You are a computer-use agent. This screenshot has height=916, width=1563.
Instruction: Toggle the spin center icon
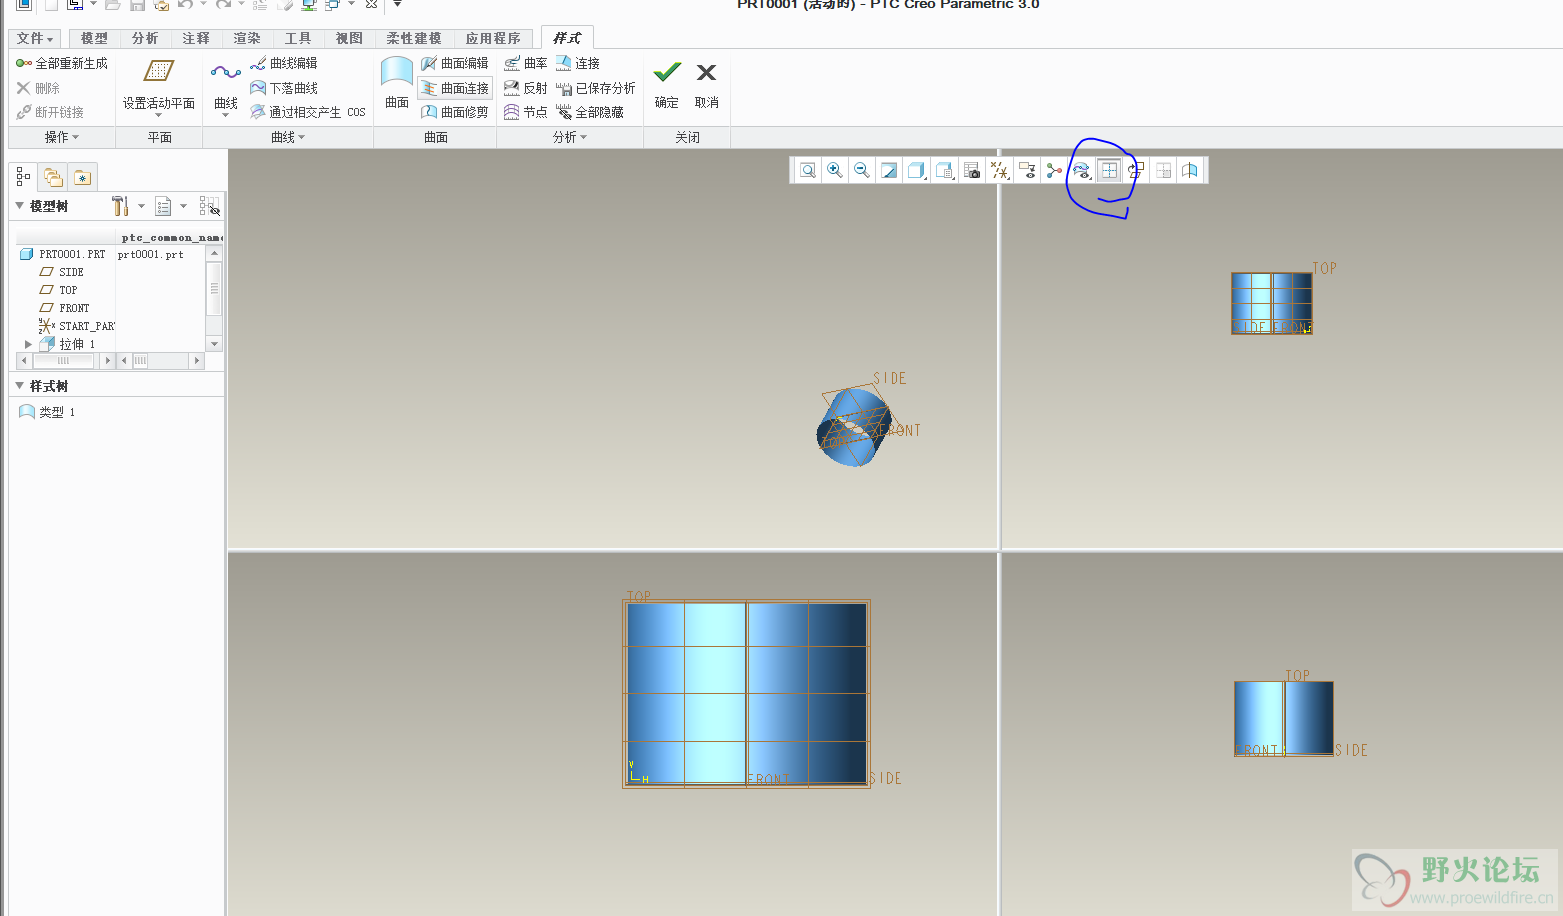1054,171
